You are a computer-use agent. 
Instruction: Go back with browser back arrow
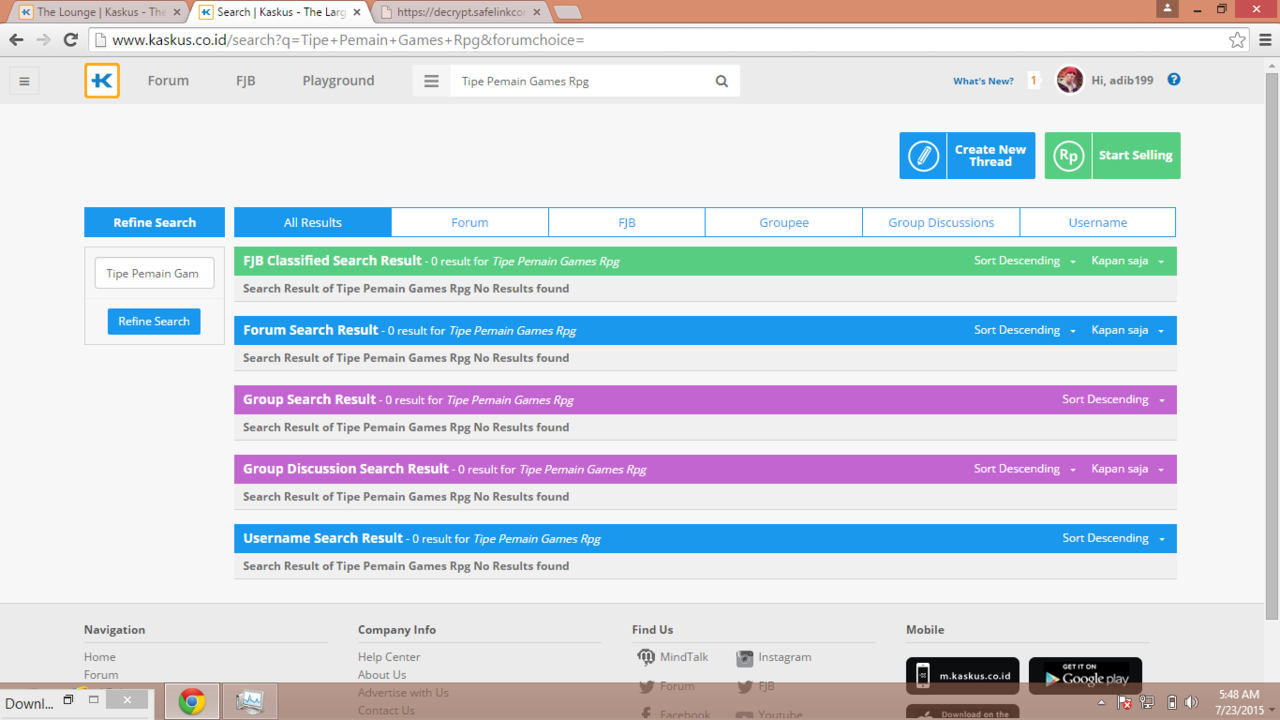coord(16,40)
